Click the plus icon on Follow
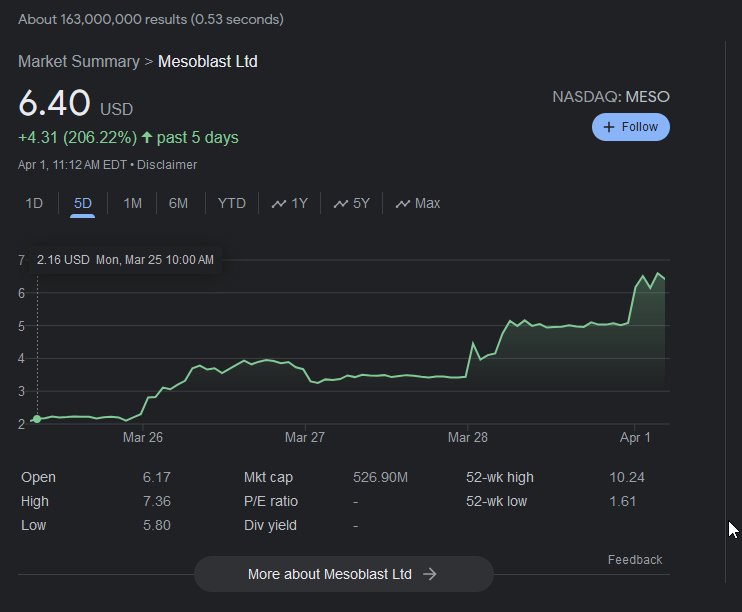Viewport: 742px width, 612px height. pos(609,127)
